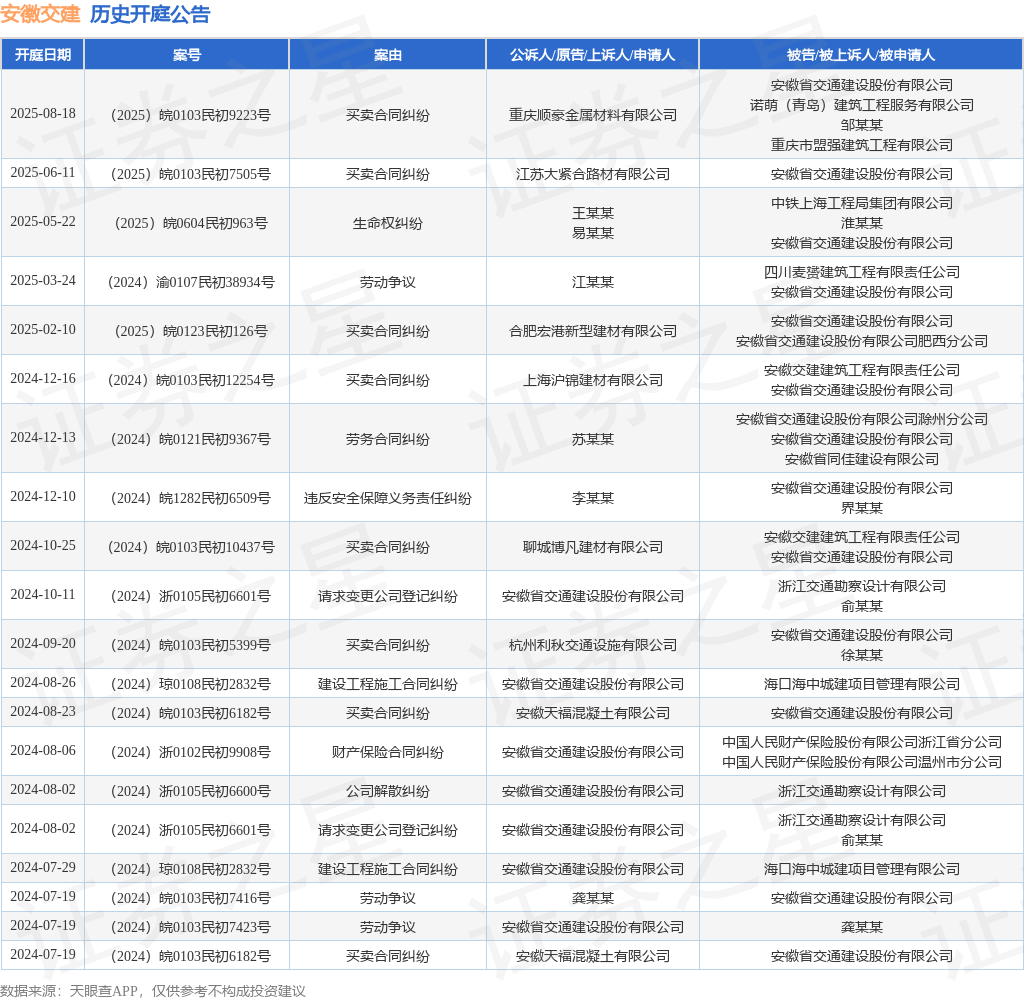The image size is (1024, 1000).
Task: Select case number (2024)浙0105民初6600号
Action: click(187, 792)
